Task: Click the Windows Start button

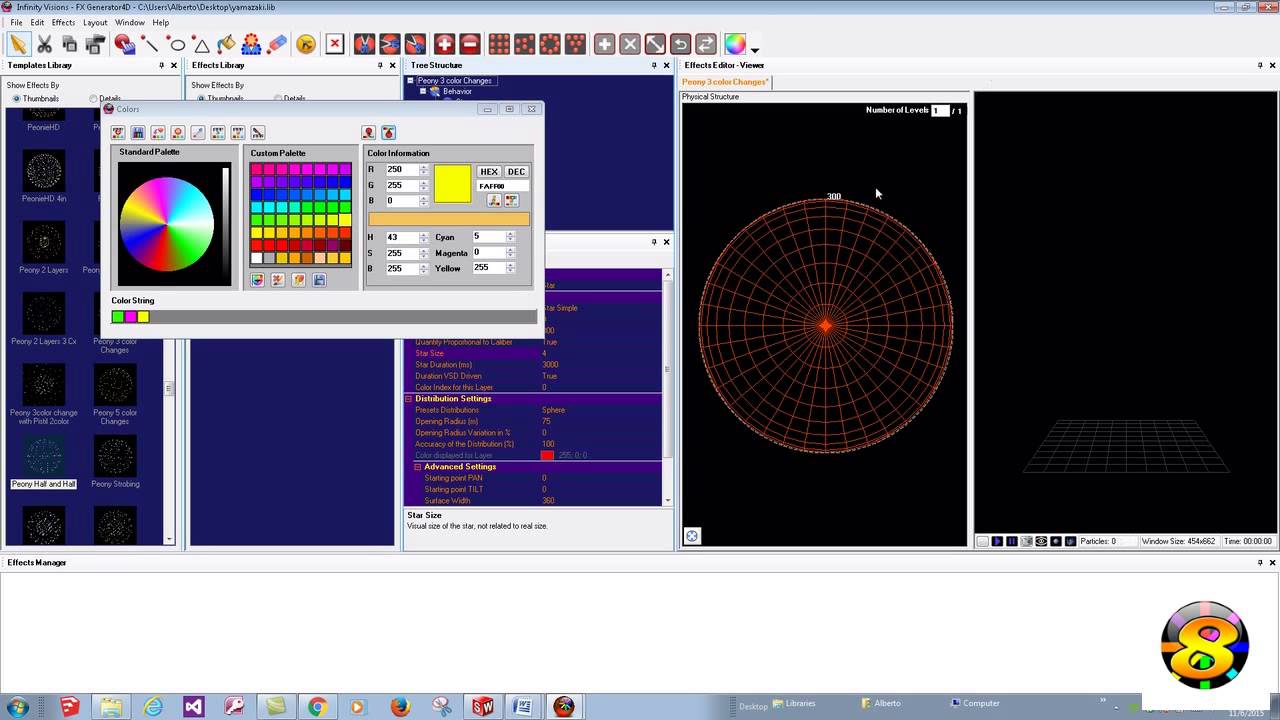Action: [17, 707]
